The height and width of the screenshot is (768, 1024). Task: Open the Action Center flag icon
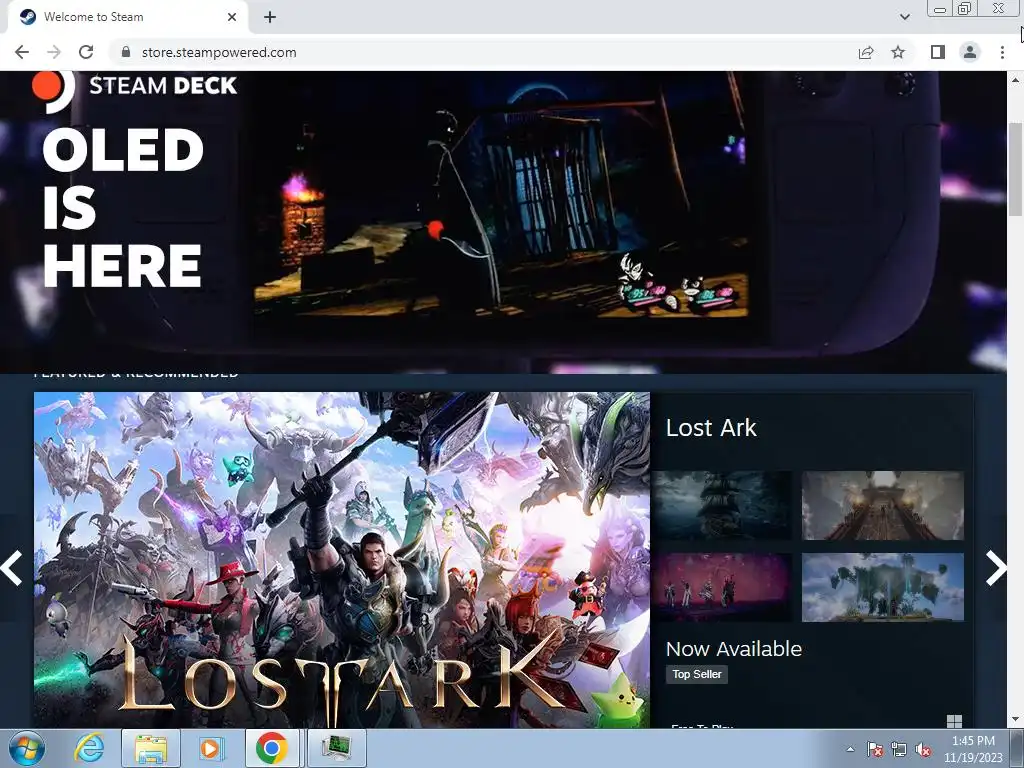coord(874,749)
